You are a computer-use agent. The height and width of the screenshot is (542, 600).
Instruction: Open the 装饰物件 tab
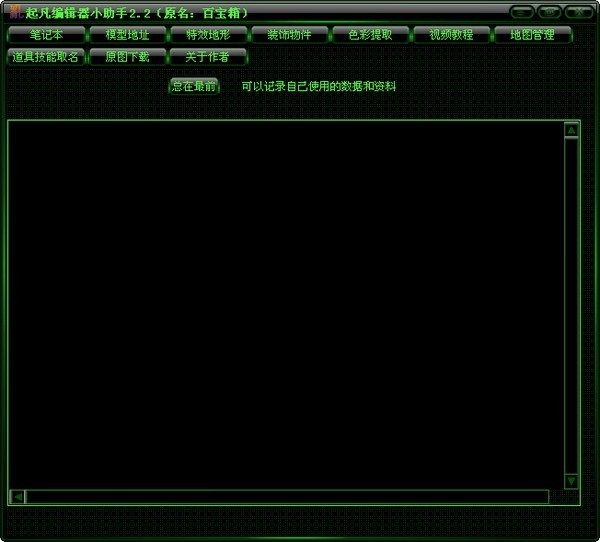(289, 35)
